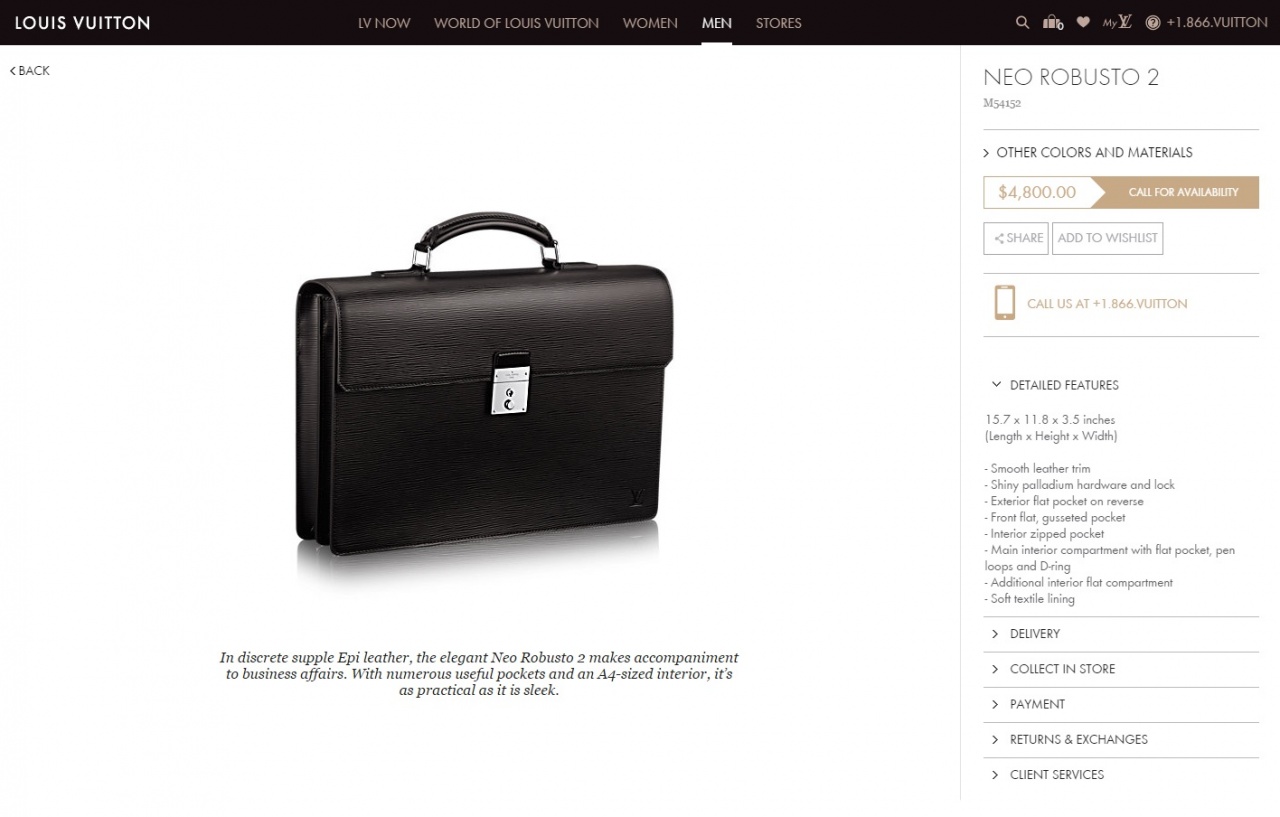Click the Call for Availability button

[1176, 192]
